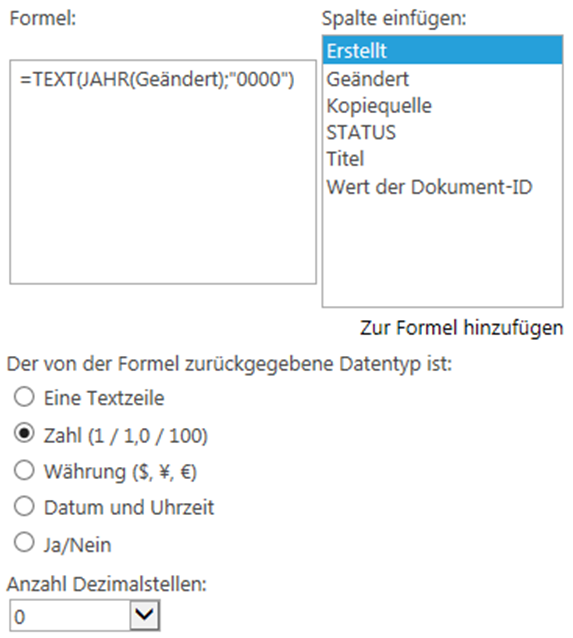Select the Eine Textzeile radio button
The image size is (573, 638).
(x=24, y=397)
